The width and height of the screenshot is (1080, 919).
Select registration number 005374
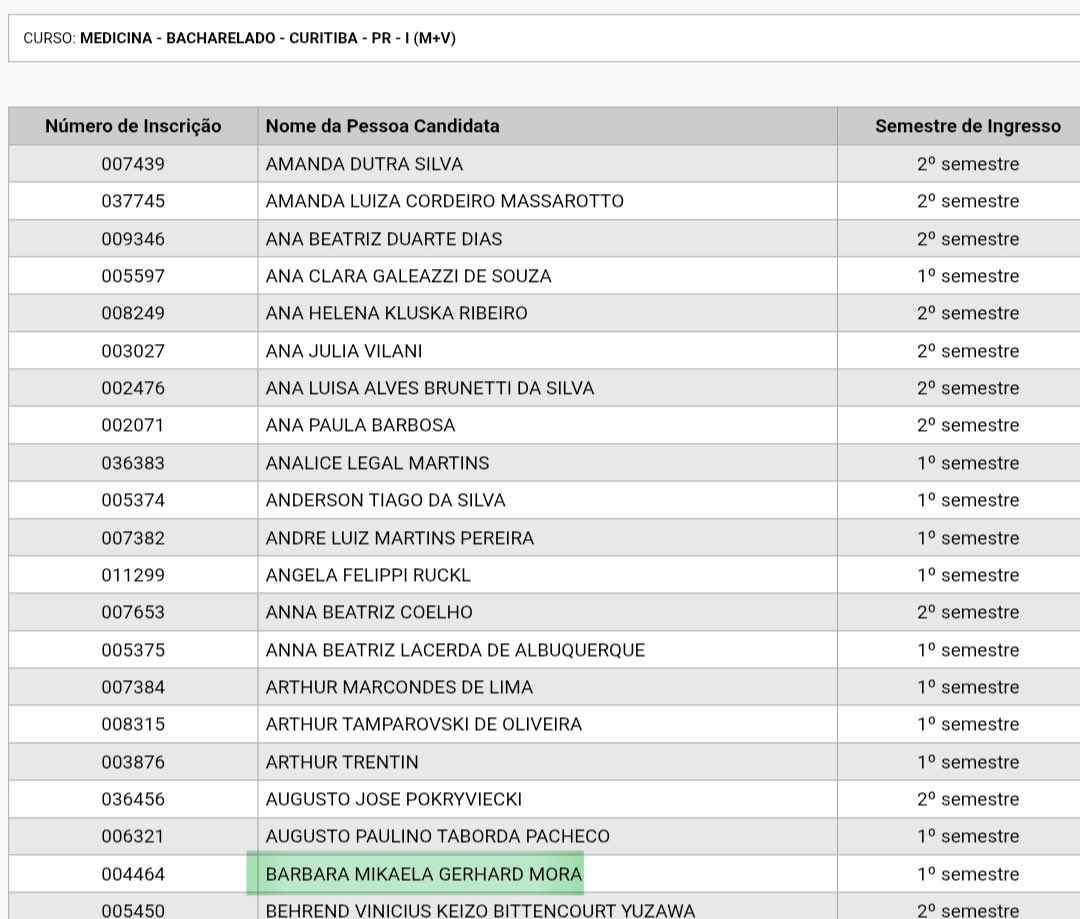coord(133,500)
